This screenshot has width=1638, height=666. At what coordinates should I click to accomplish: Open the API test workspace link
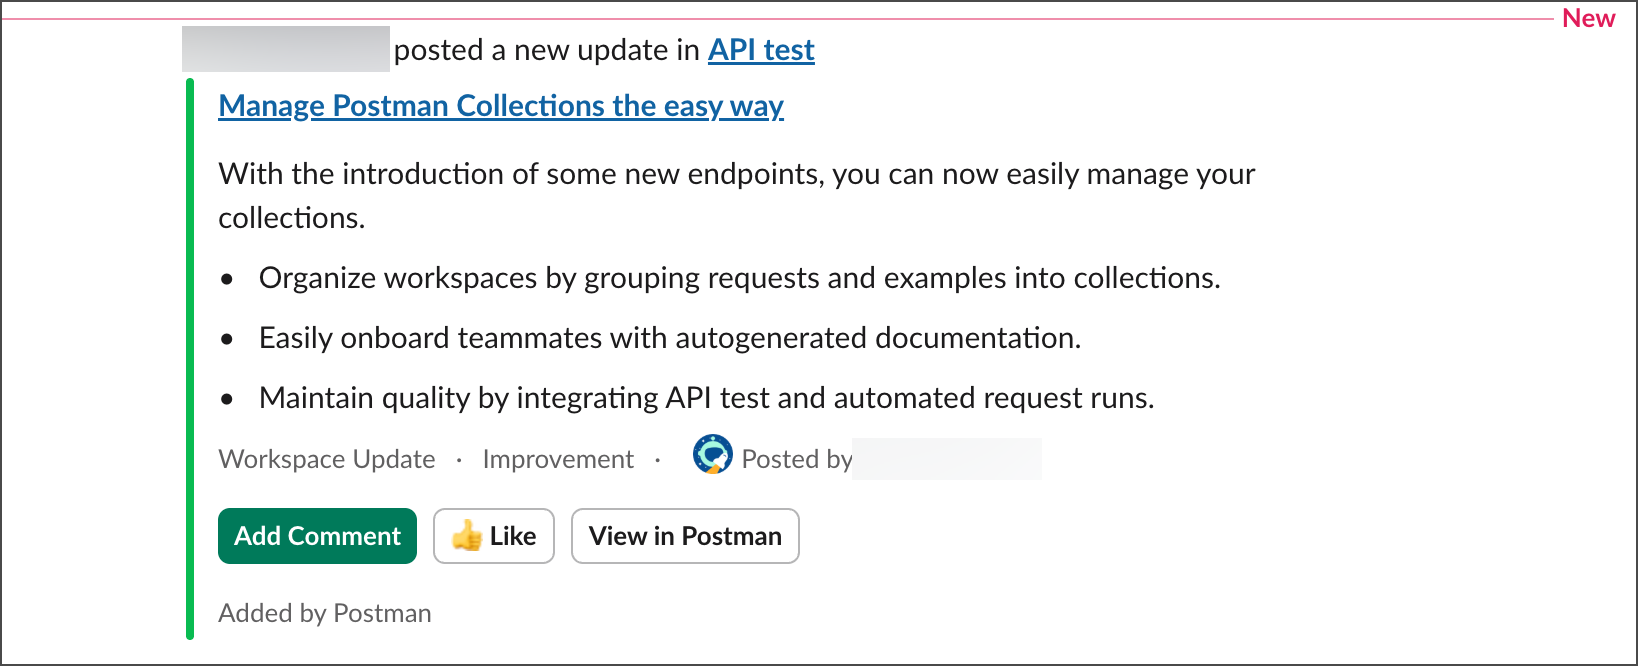[761, 49]
